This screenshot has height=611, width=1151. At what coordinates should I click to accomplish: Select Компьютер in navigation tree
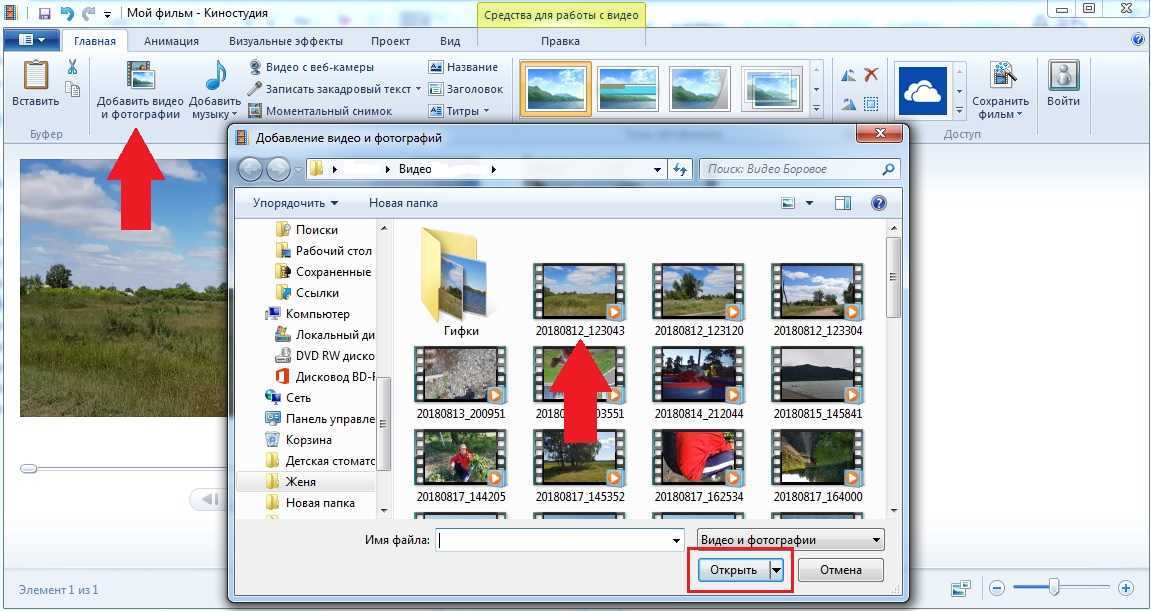point(308,314)
